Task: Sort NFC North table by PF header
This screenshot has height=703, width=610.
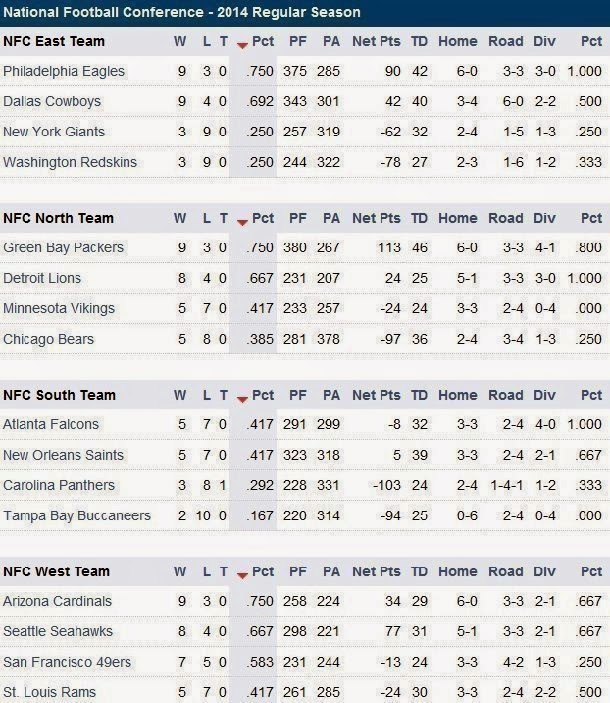Action: tap(298, 218)
